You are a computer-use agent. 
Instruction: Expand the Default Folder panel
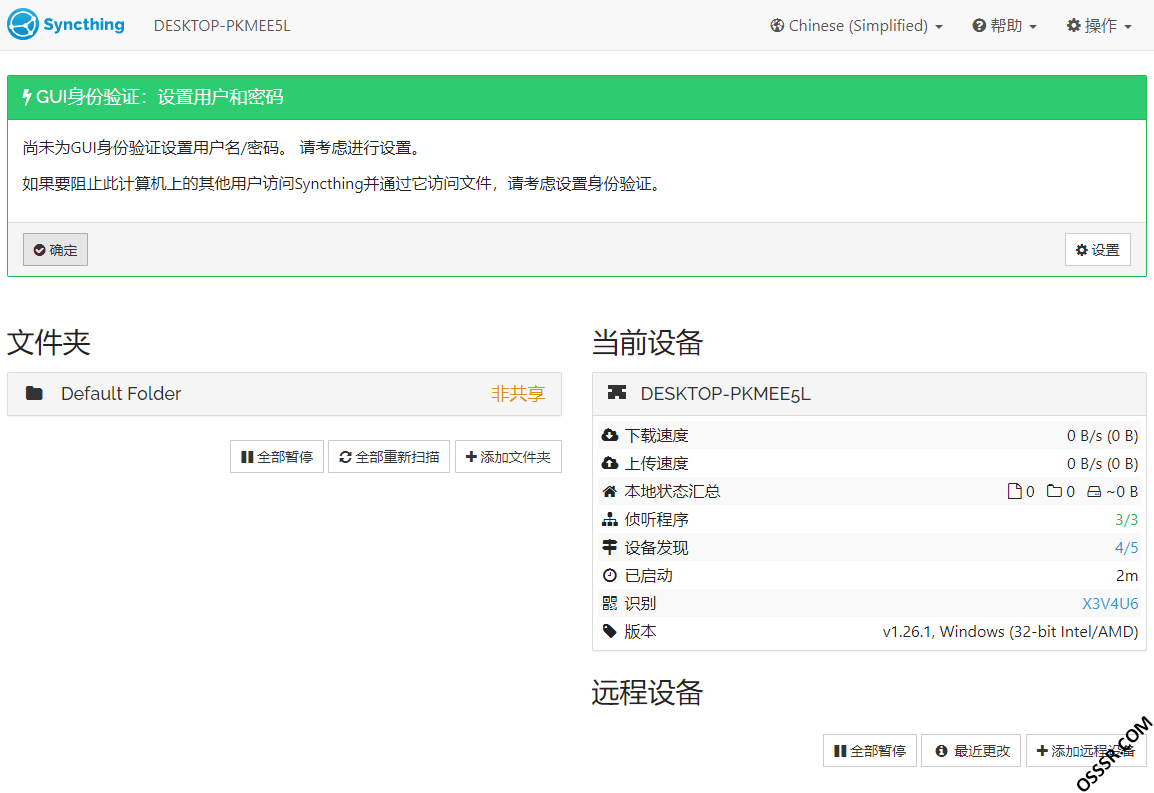(284, 394)
